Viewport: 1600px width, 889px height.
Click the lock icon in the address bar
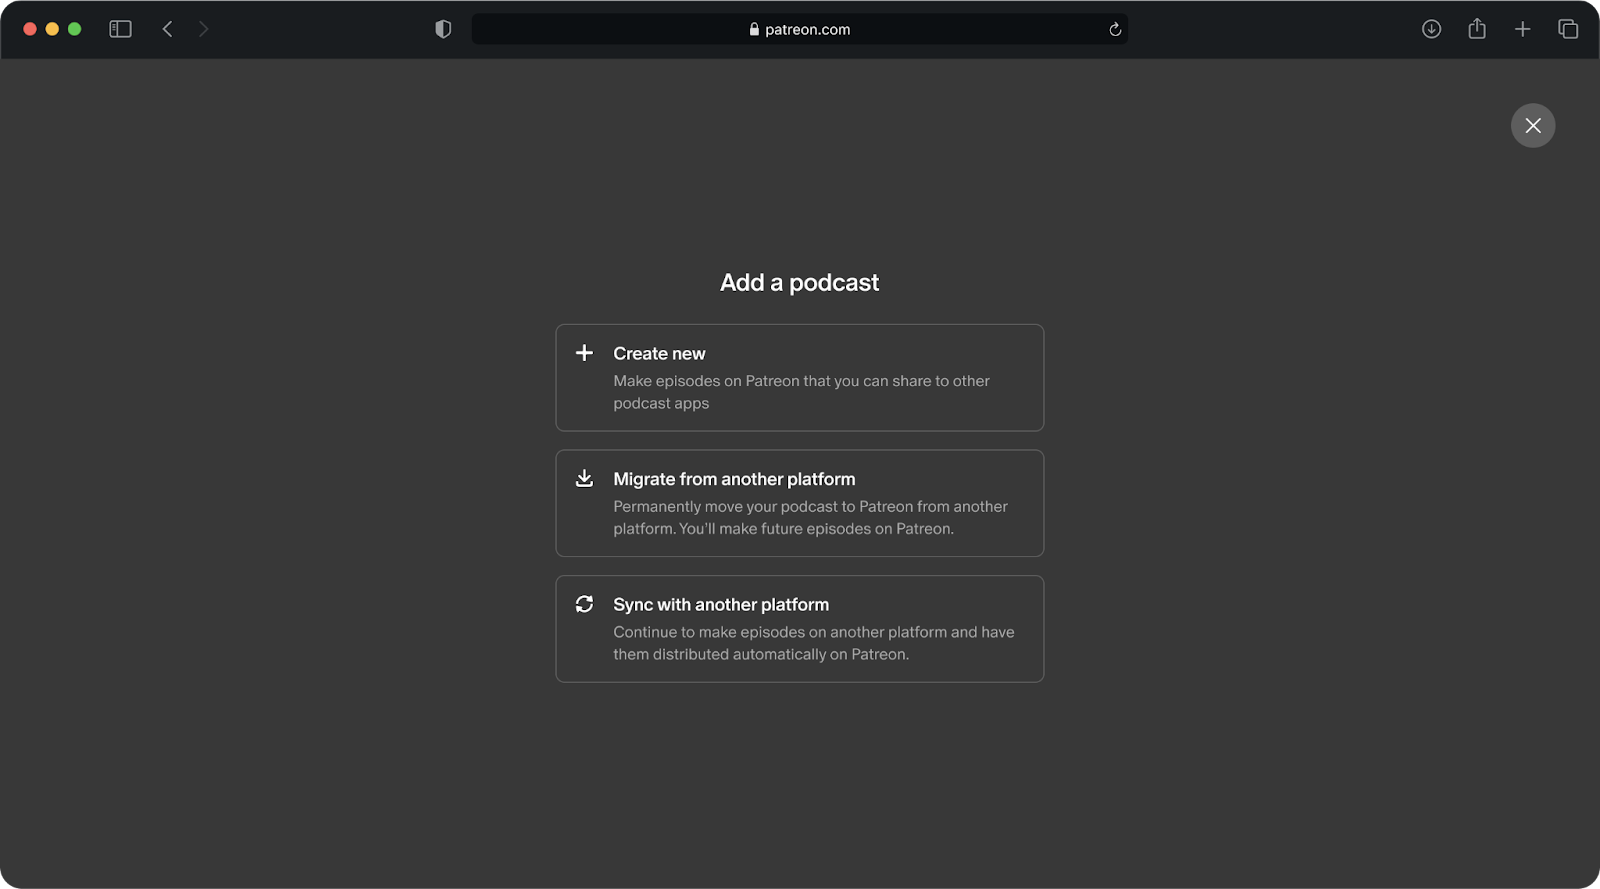pos(754,29)
